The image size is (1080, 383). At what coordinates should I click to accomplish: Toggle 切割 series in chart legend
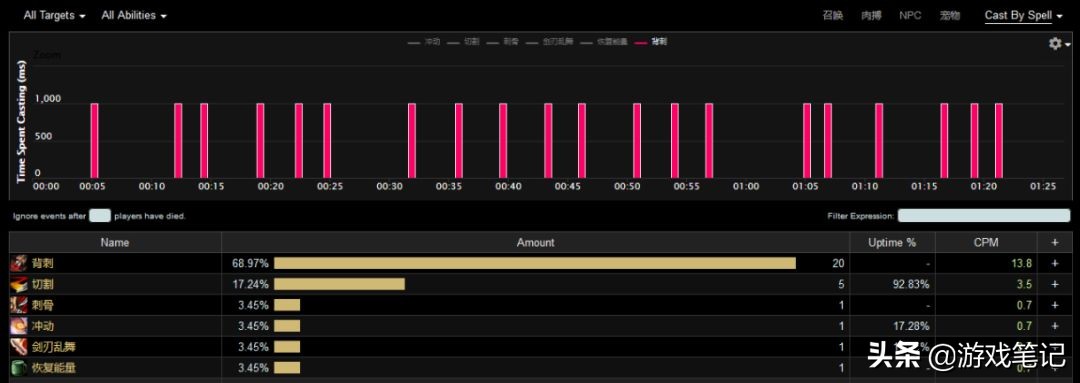coord(463,42)
